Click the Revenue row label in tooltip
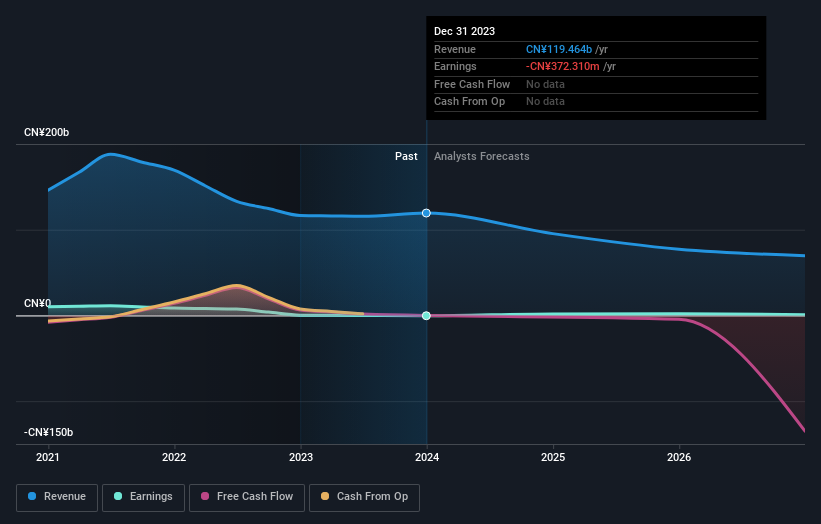Image resolution: width=821 pixels, height=524 pixels. 455,49
